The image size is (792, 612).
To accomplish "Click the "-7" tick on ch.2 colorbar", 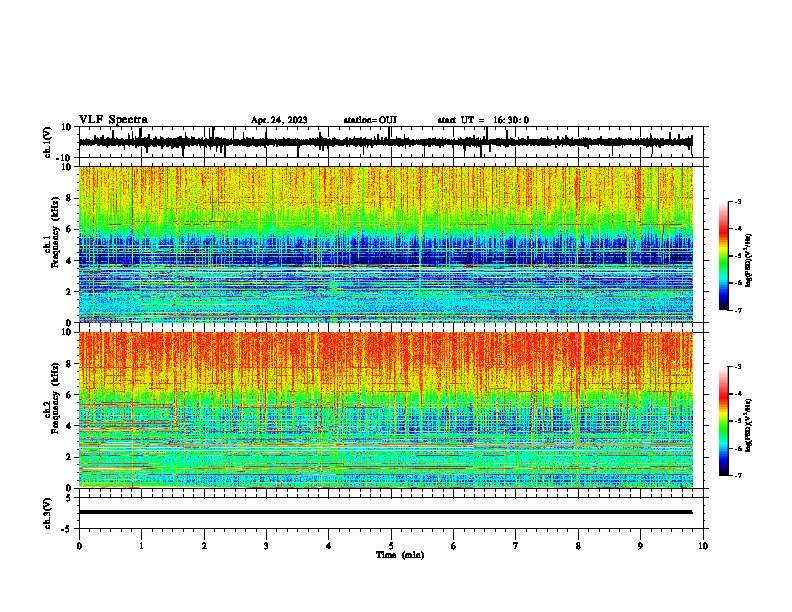I will pos(738,476).
